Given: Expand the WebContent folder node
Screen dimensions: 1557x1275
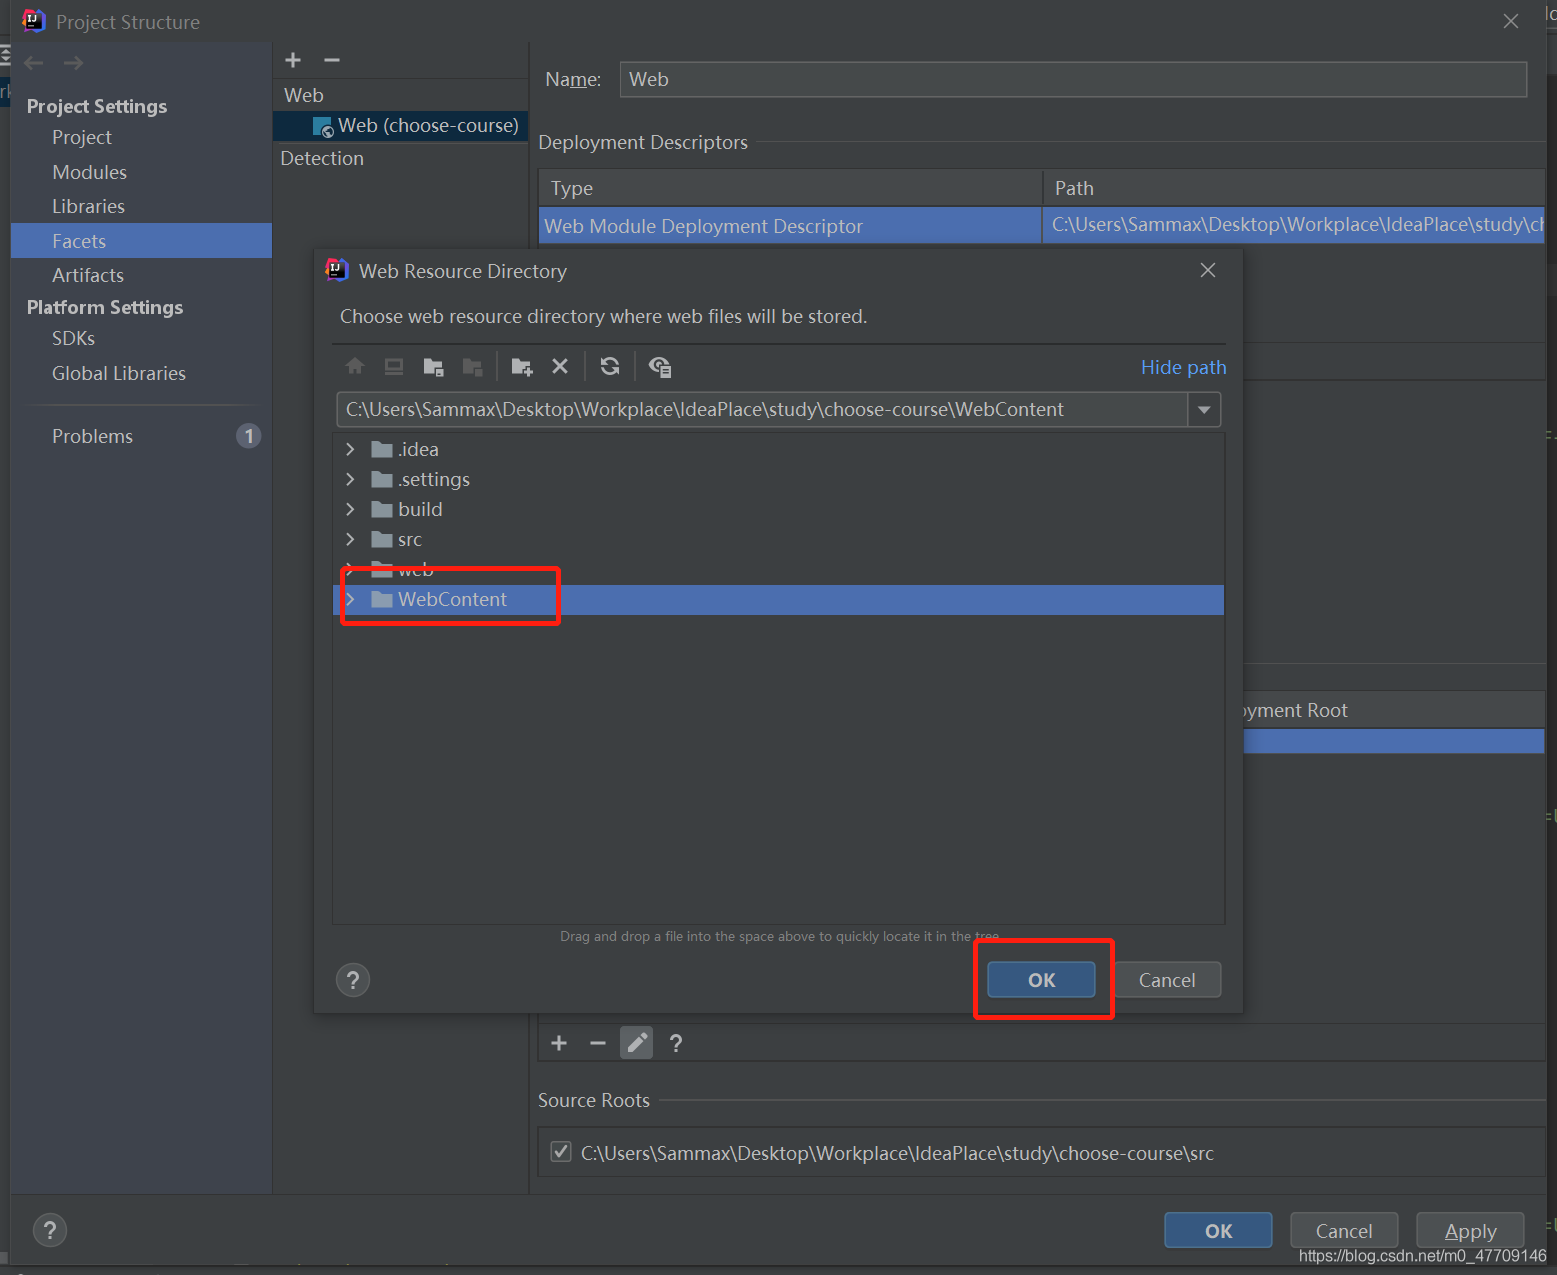Looking at the screenshot, I should pos(350,599).
